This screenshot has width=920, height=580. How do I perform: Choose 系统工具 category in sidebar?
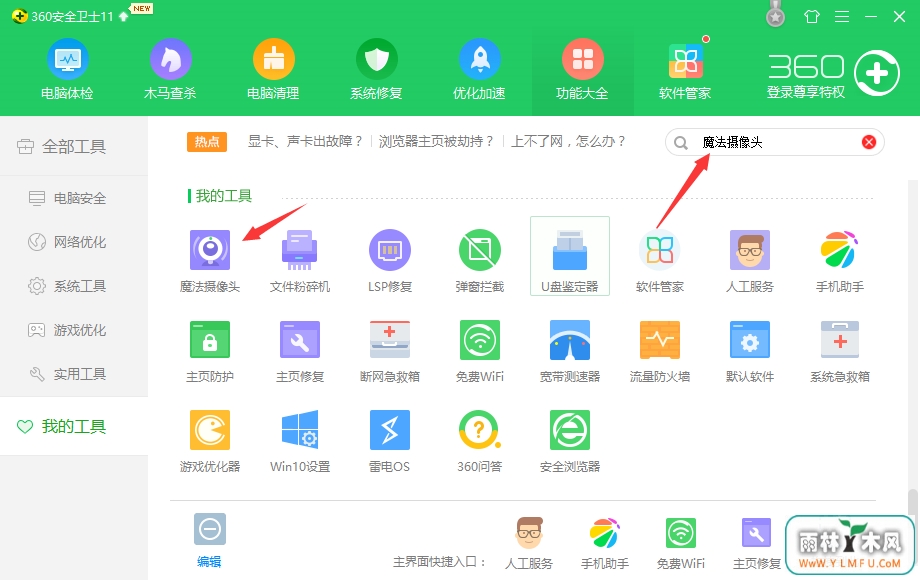(x=74, y=286)
